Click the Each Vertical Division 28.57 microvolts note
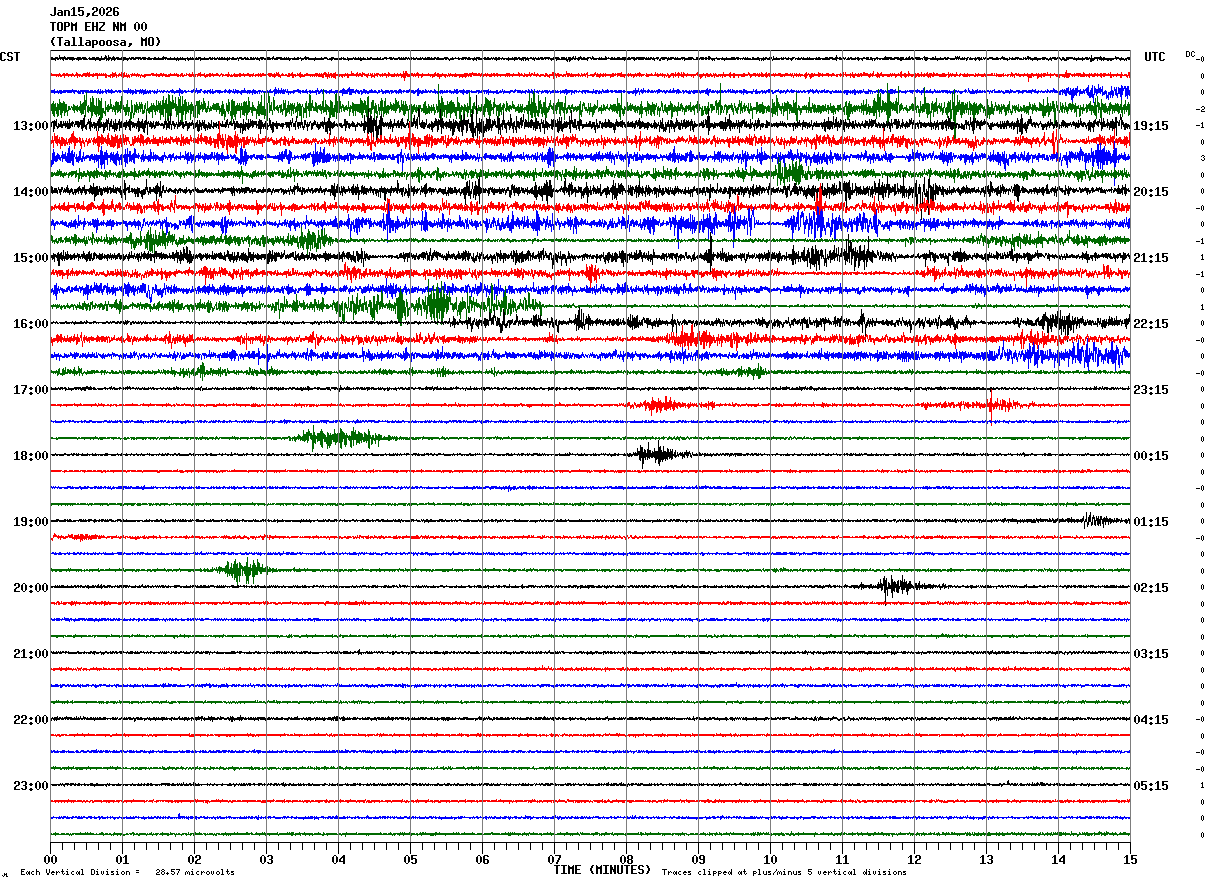This screenshot has height=886, width=1210. click(127, 872)
